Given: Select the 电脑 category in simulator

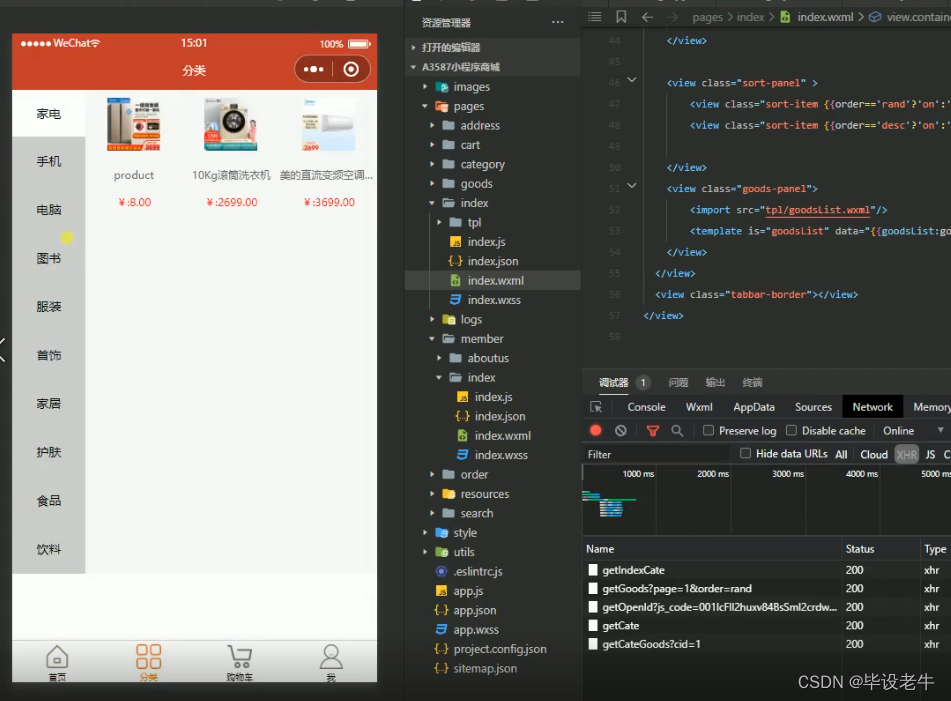Looking at the screenshot, I should coord(49,210).
